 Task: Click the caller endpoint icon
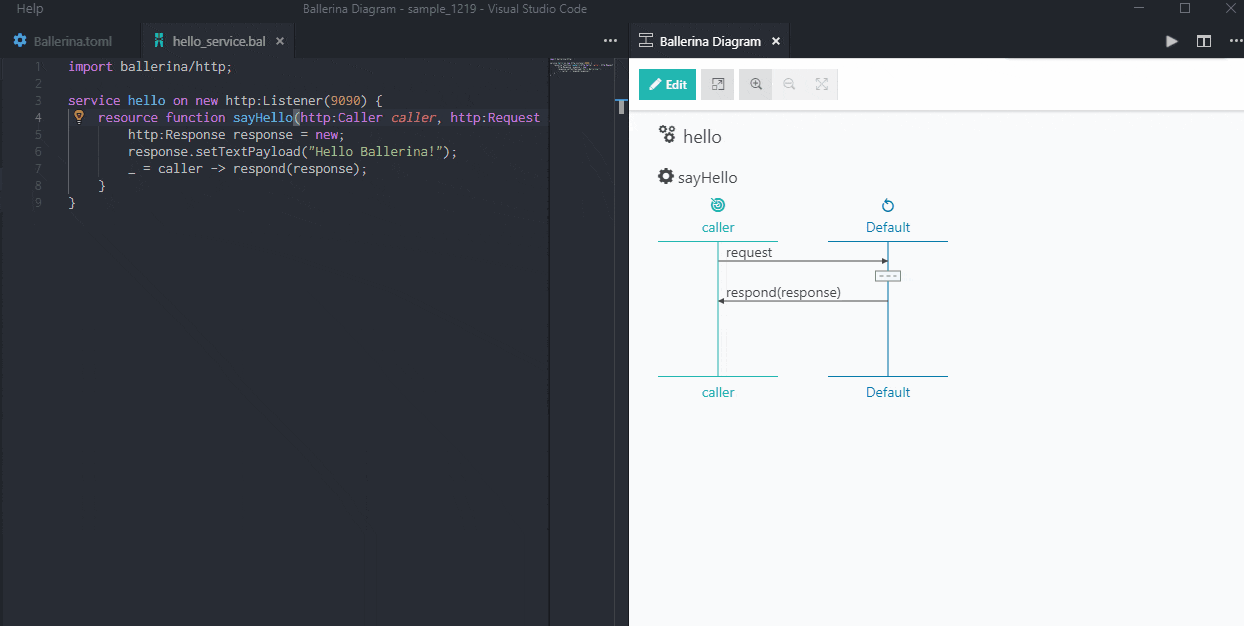717,205
